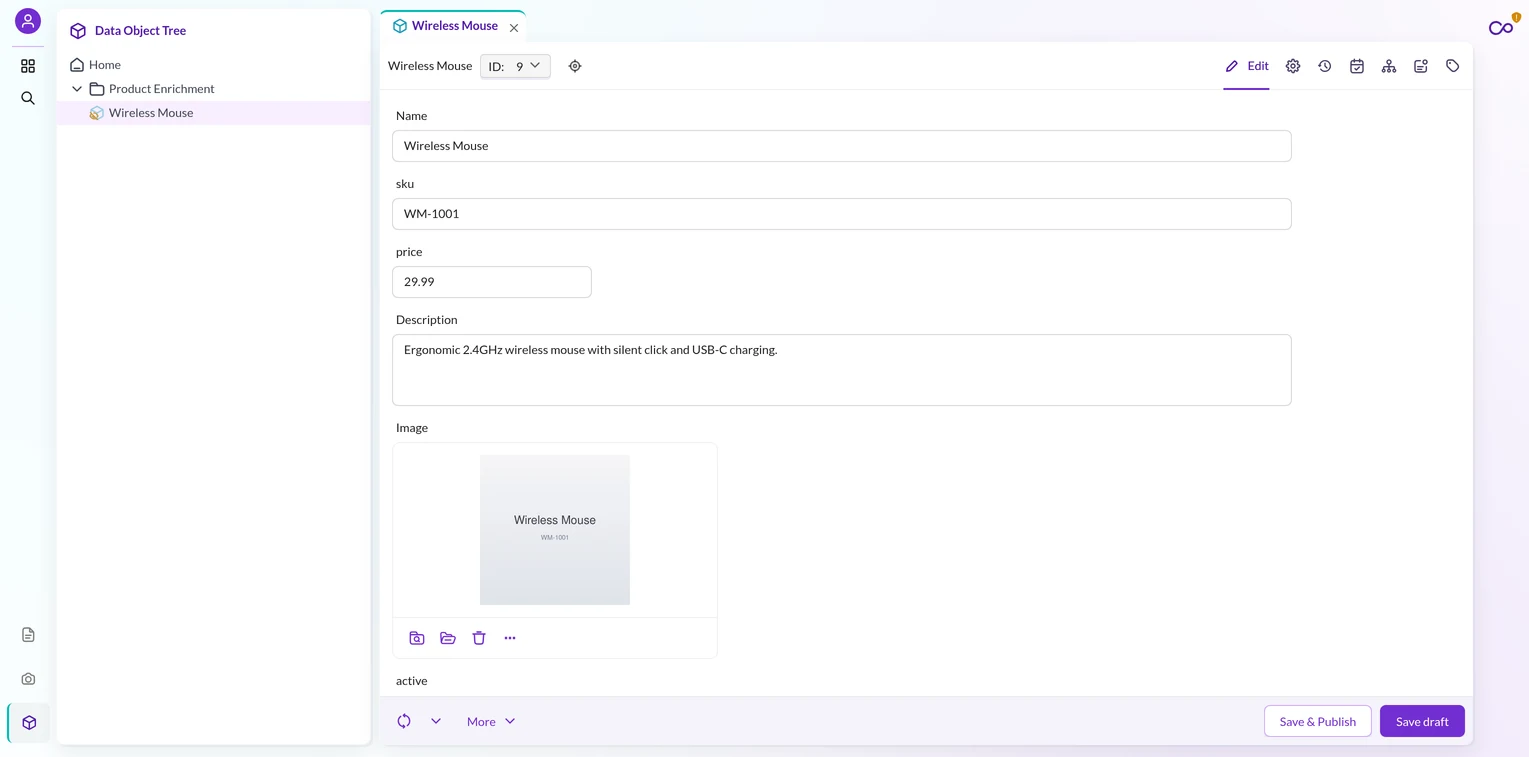Open the dependencies hierarchy tab

1389,66
